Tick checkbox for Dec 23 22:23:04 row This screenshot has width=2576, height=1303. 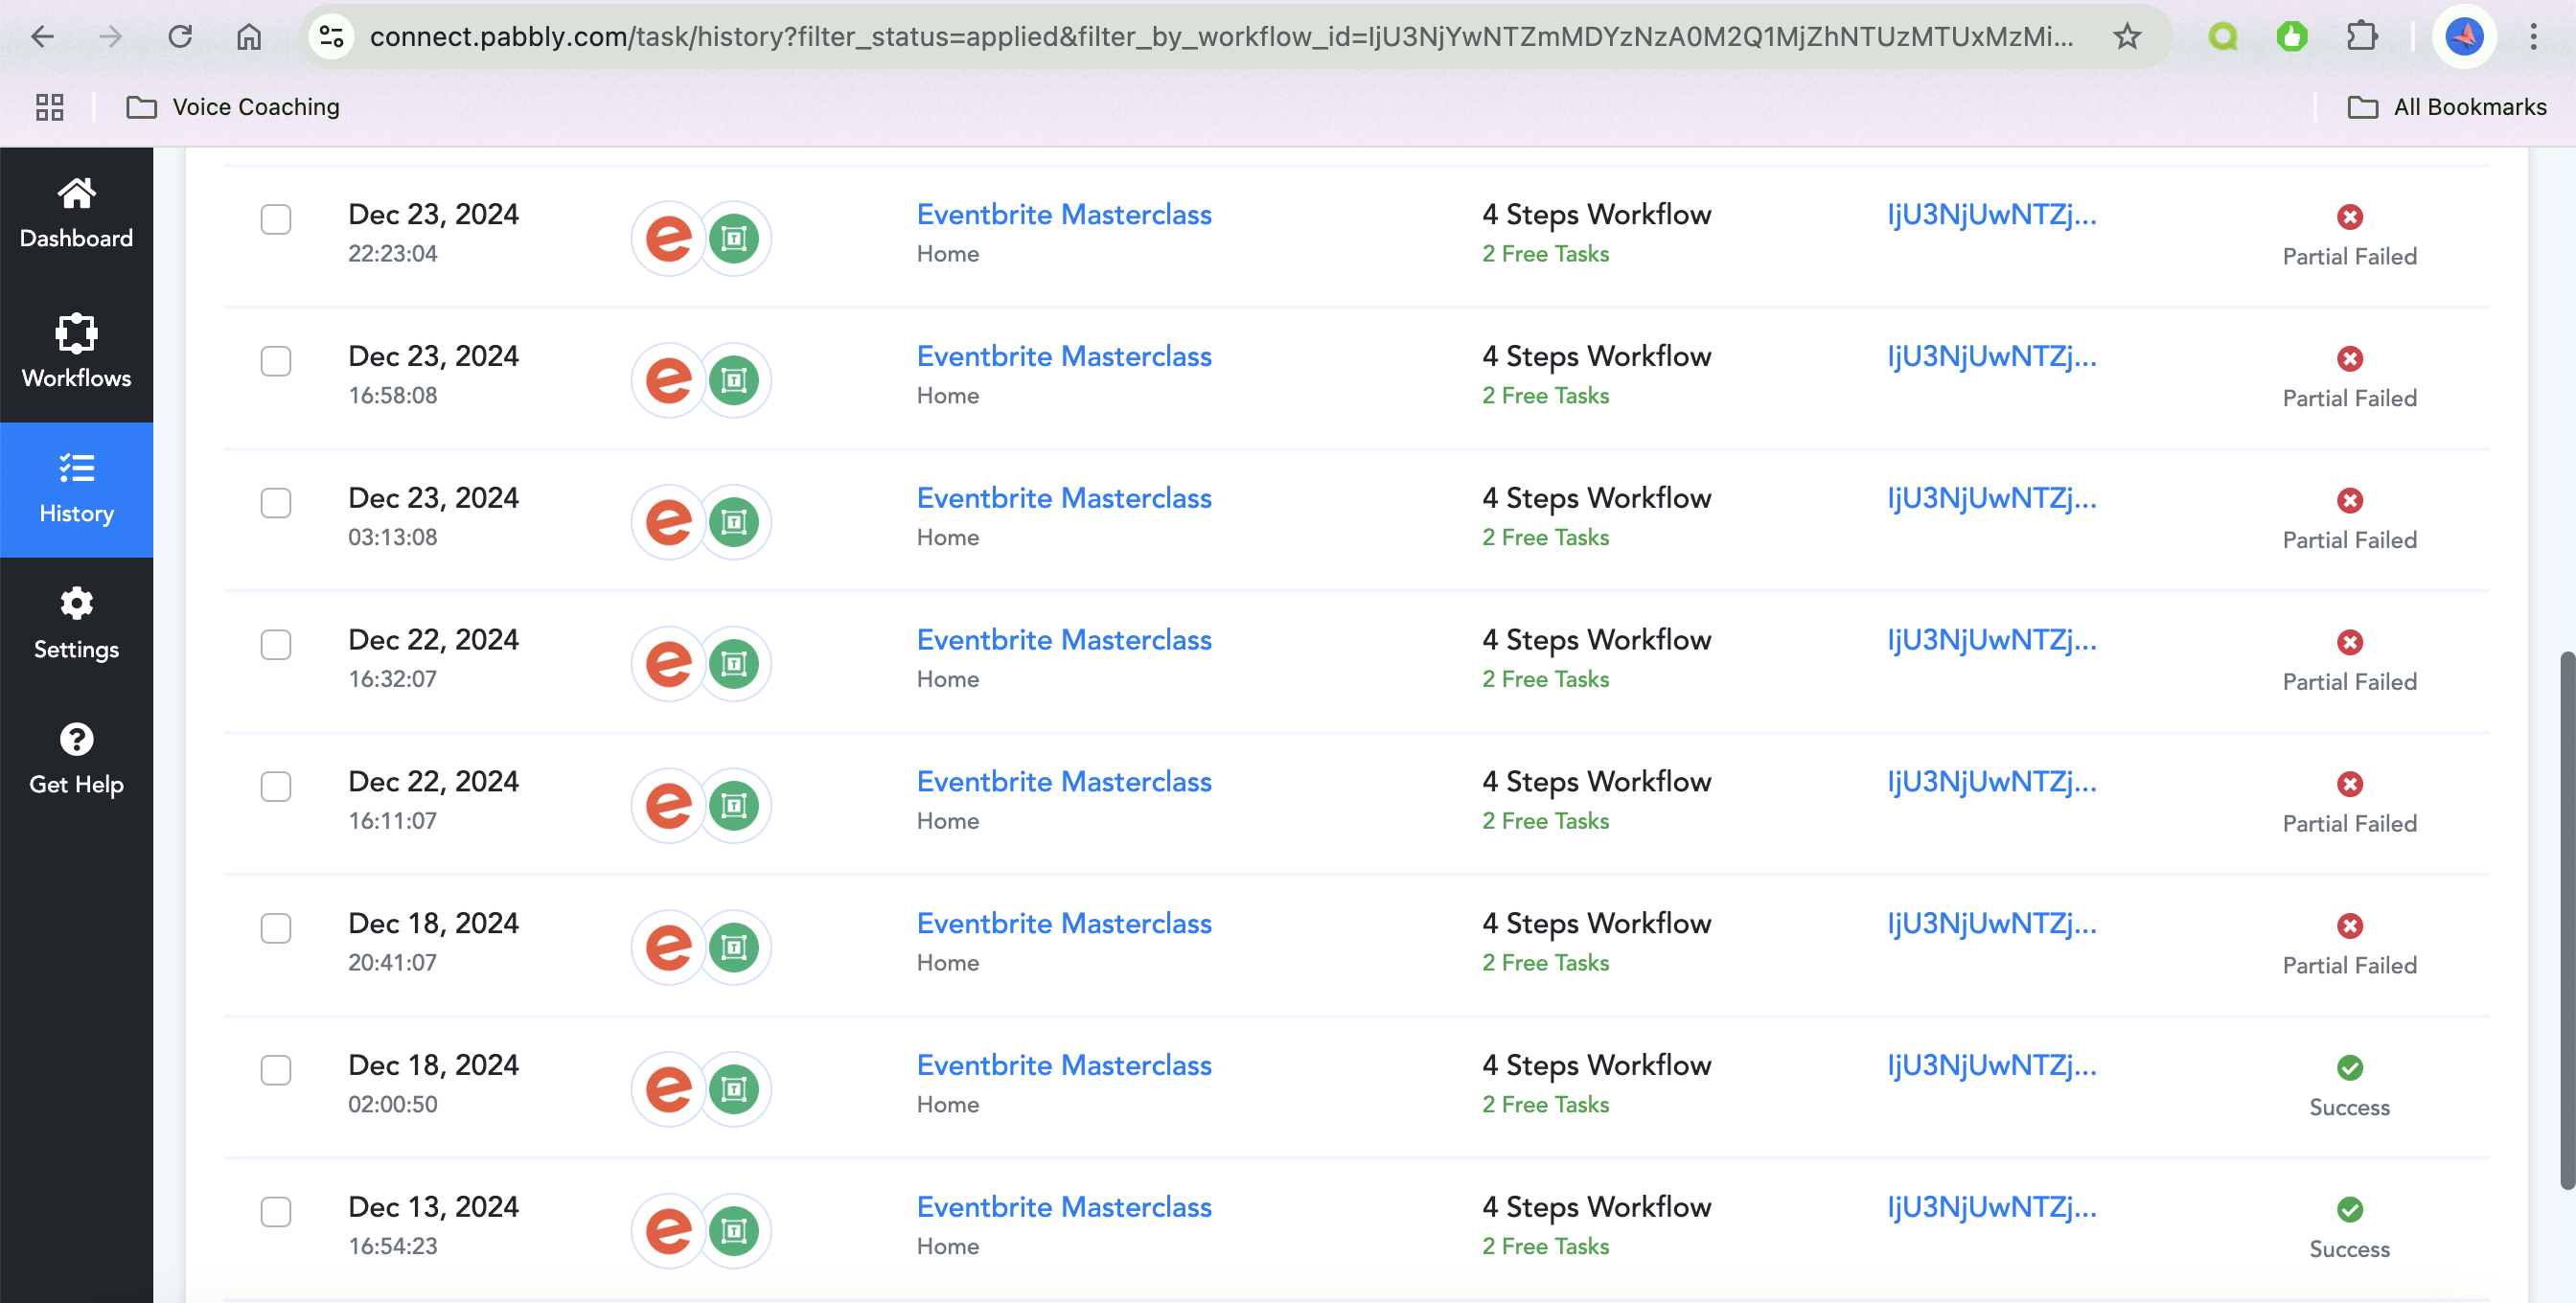click(x=276, y=219)
